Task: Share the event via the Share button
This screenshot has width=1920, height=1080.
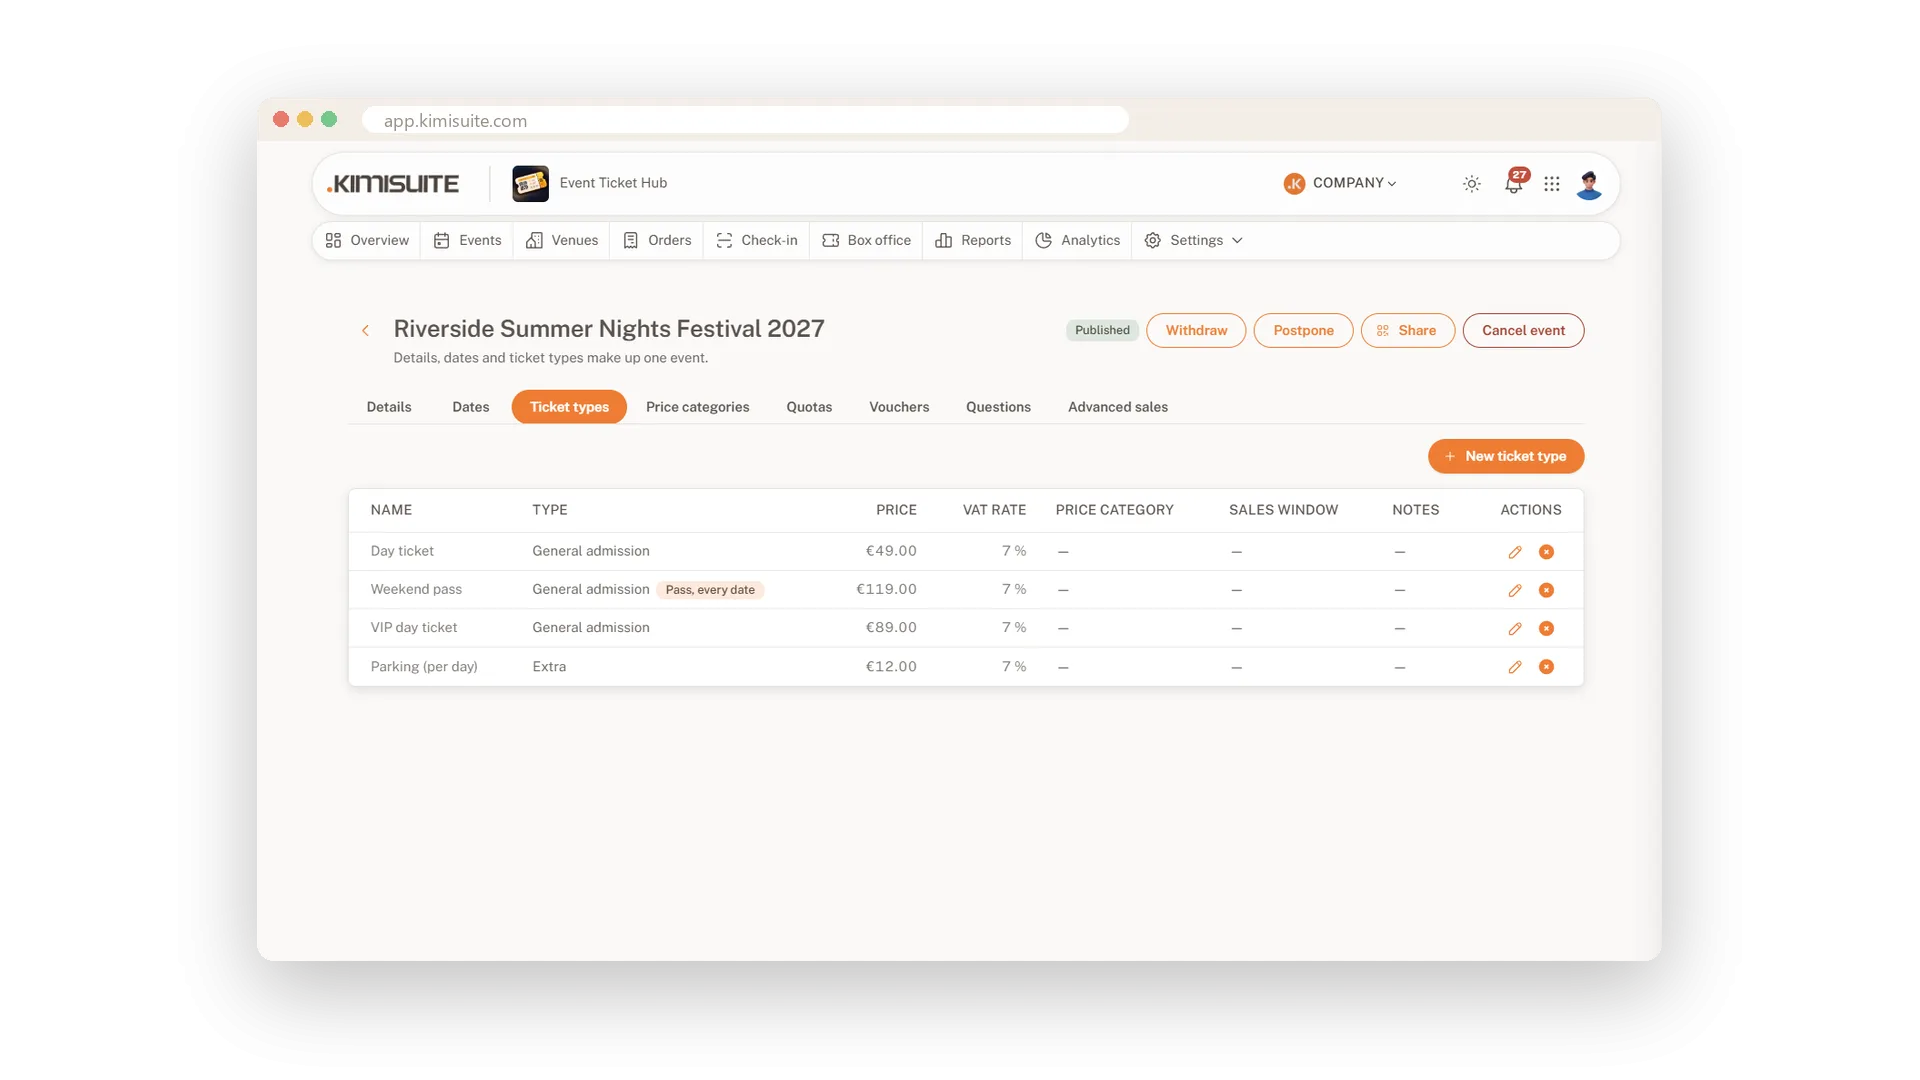Action: [x=1407, y=331]
